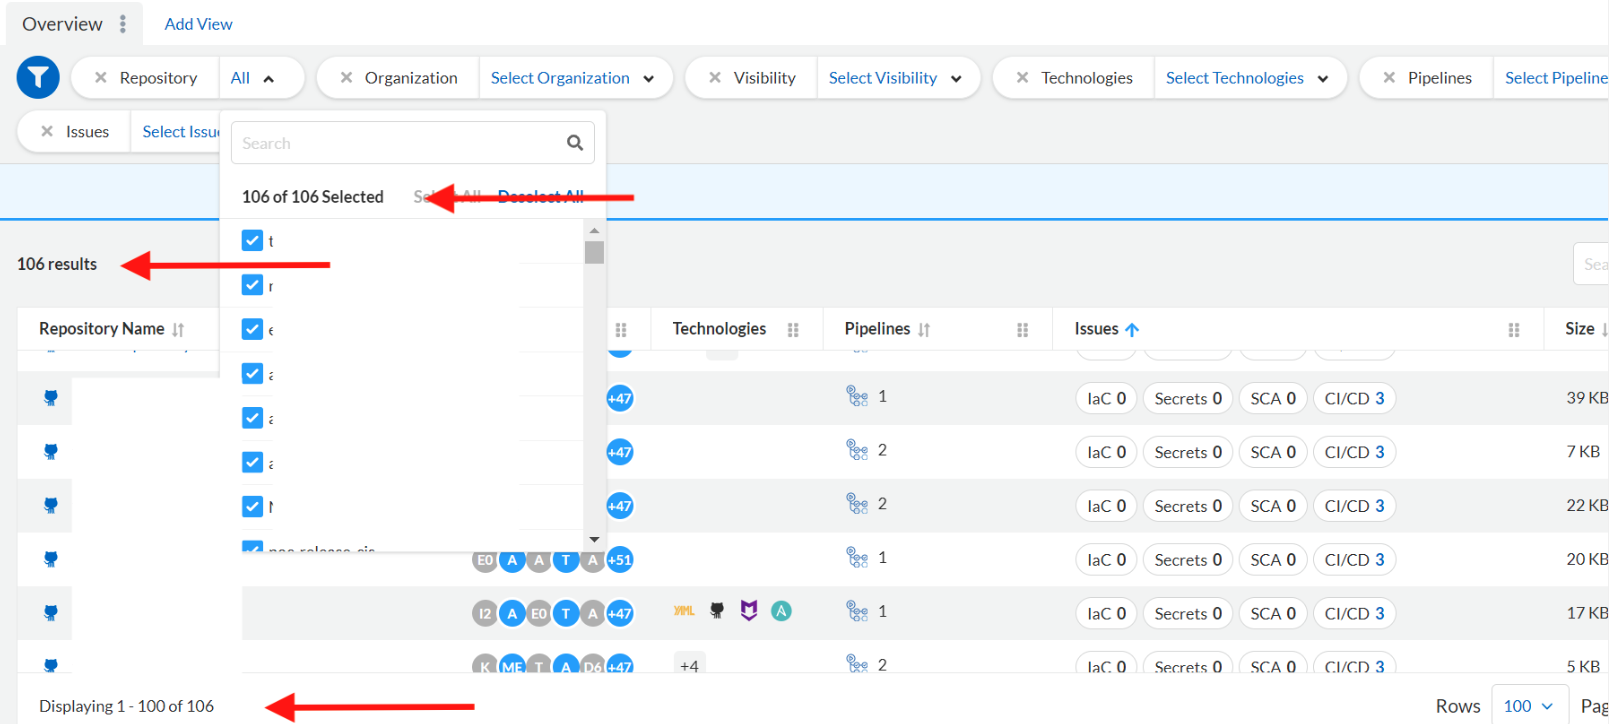
Task: Uncheck the fifth checkbox in the repository list
Action: point(252,418)
